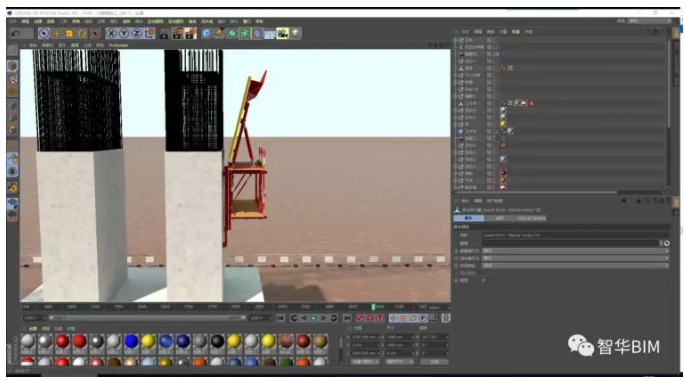
Task: Select the bright blue material sphere
Action: pyautogui.click(x=131, y=341)
